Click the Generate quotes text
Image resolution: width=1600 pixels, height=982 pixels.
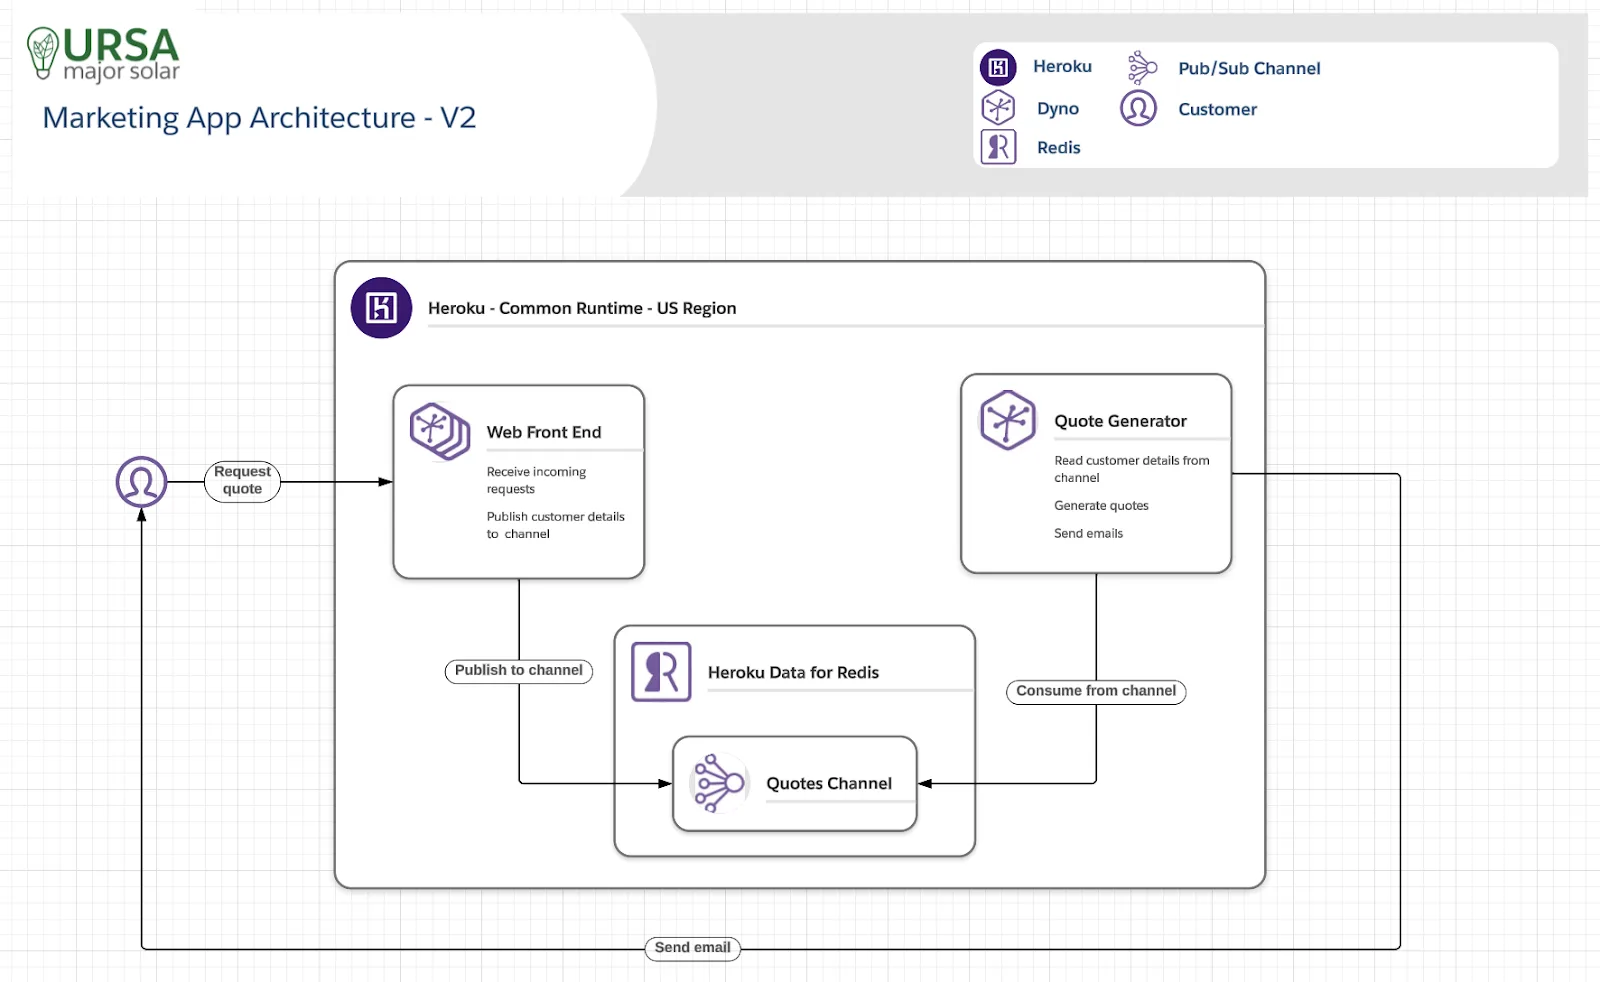point(1101,506)
